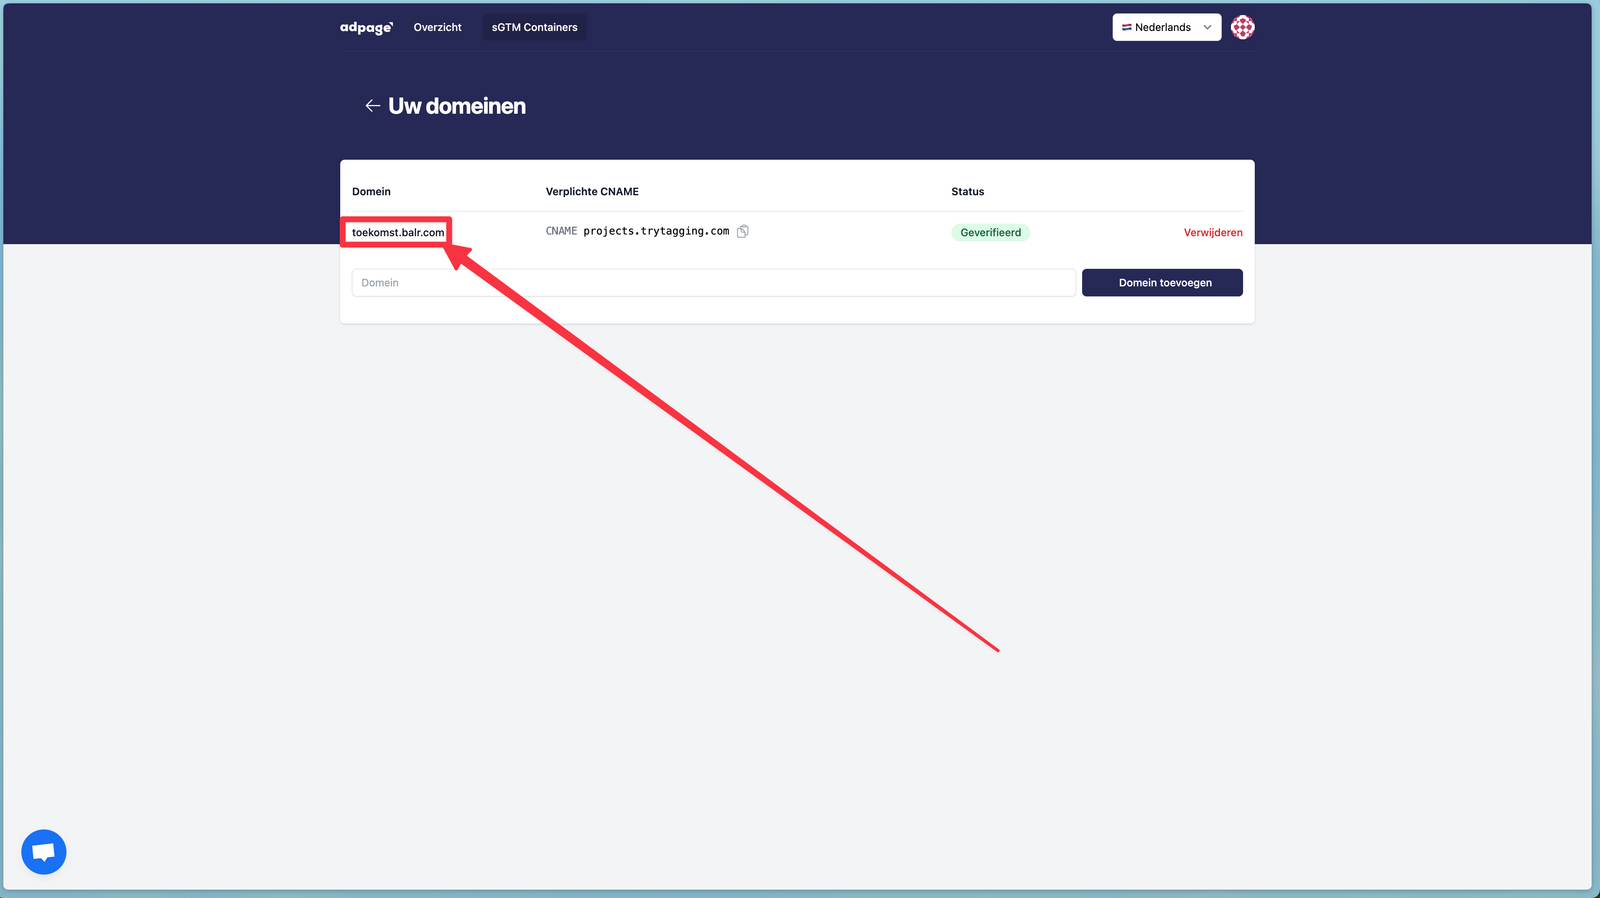
Task: Click the projects.trytagging.com CNAME text
Action: pos(656,231)
